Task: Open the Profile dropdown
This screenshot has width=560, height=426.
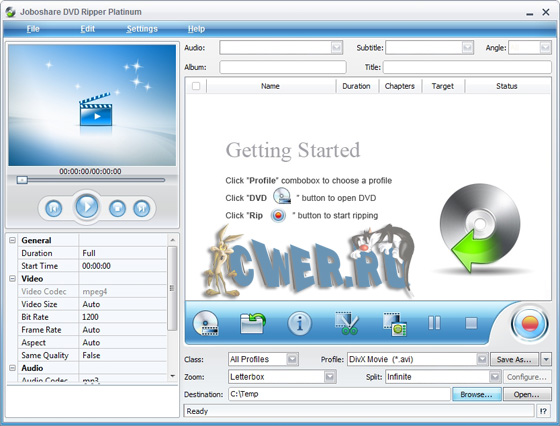Action: pyautogui.click(x=482, y=359)
